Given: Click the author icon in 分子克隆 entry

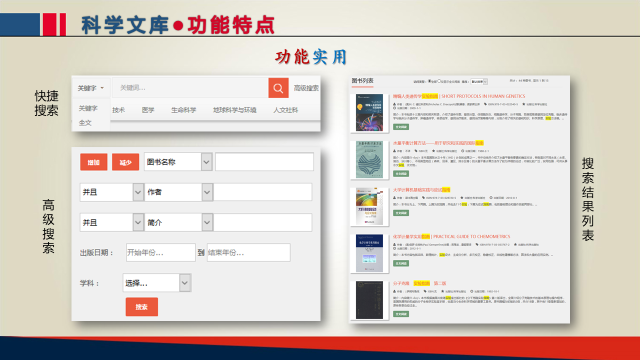Looking at the screenshot, I should (x=395, y=291).
